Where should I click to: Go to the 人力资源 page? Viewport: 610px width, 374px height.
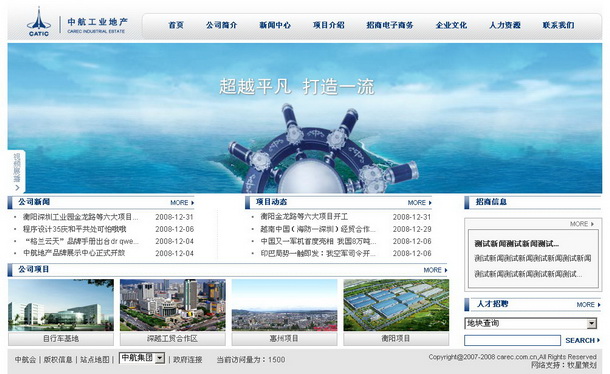[x=505, y=25]
